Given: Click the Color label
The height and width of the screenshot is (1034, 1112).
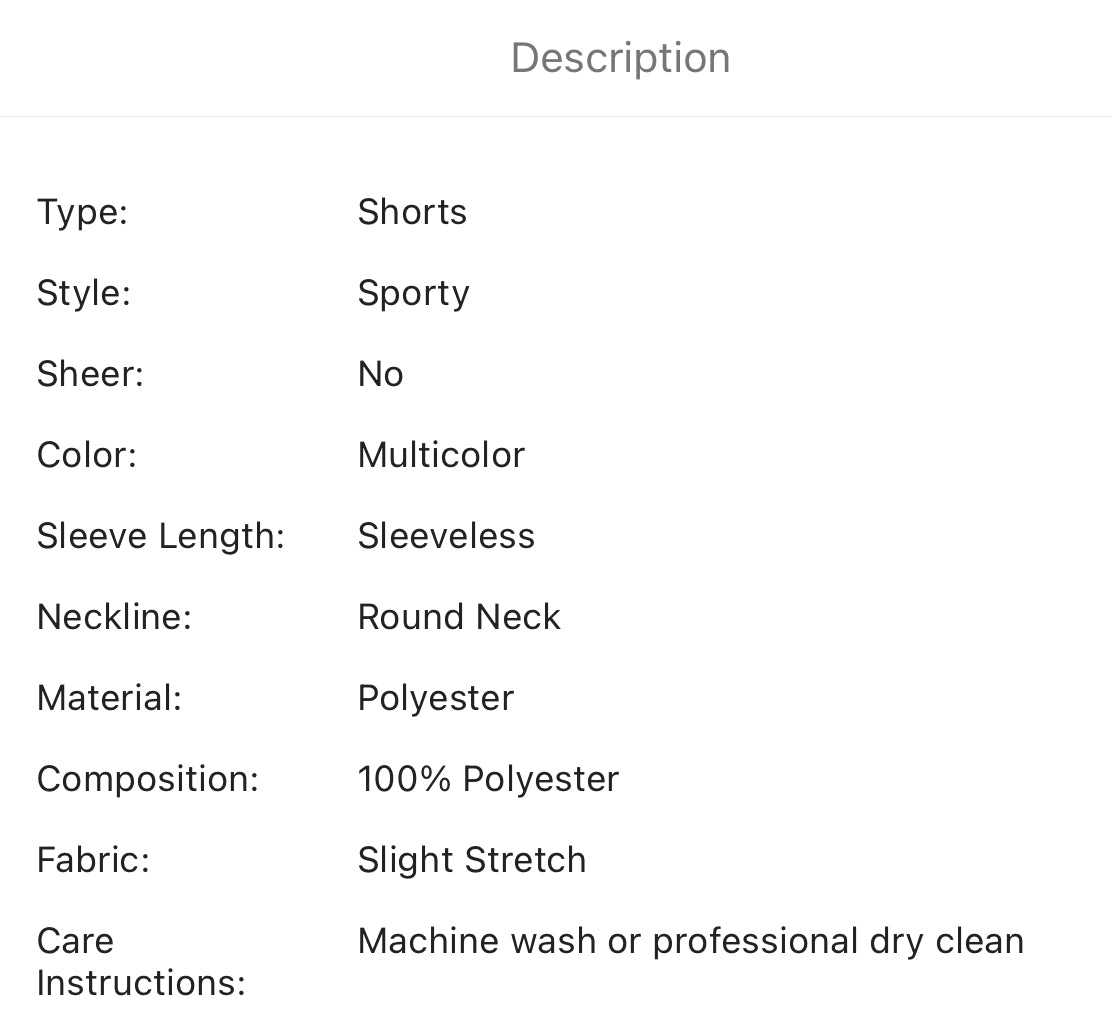Looking at the screenshot, I should [87, 455].
